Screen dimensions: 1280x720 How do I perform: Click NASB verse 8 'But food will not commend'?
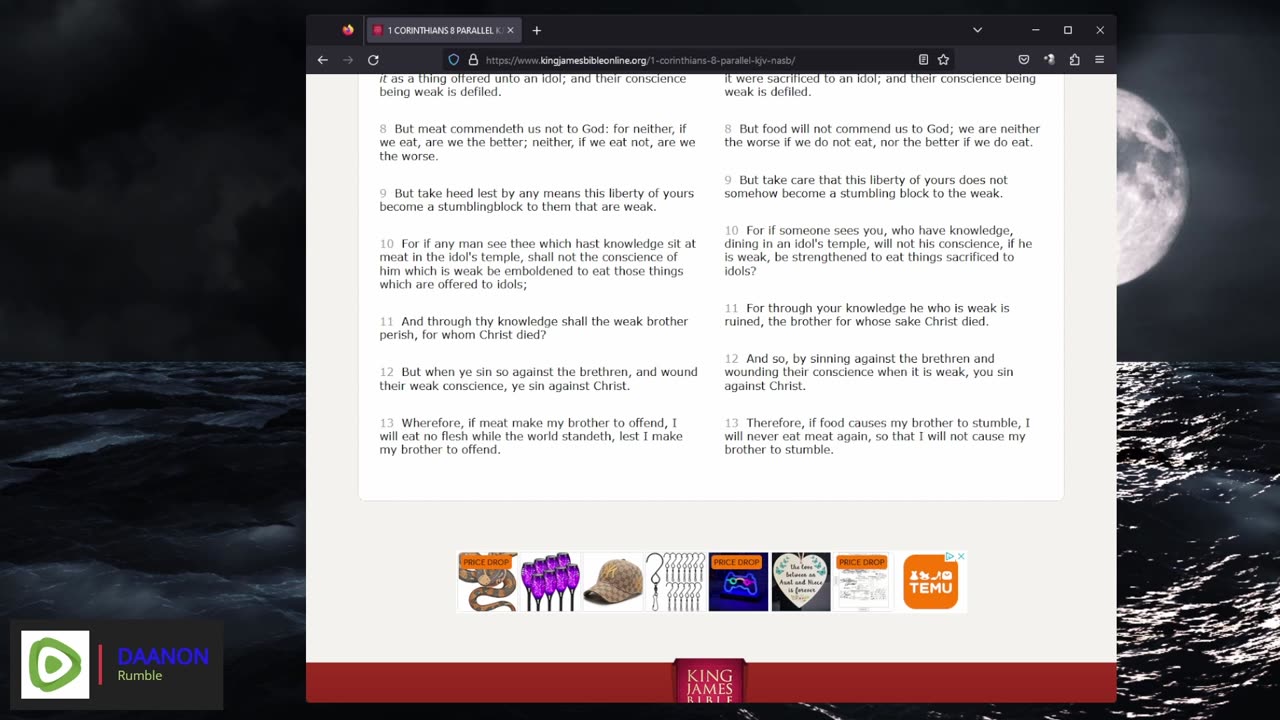(882, 135)
